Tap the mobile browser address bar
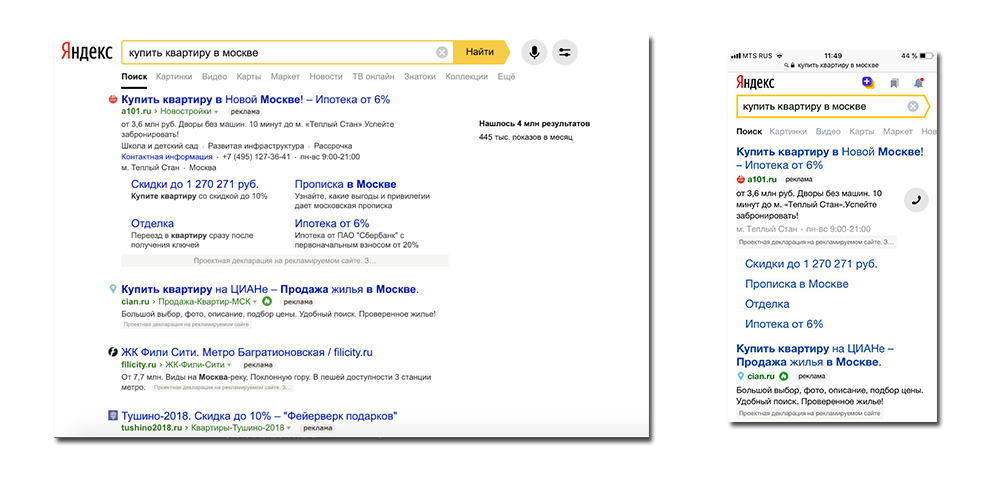Screen dimensions: 1000x479 pos(833,65)
